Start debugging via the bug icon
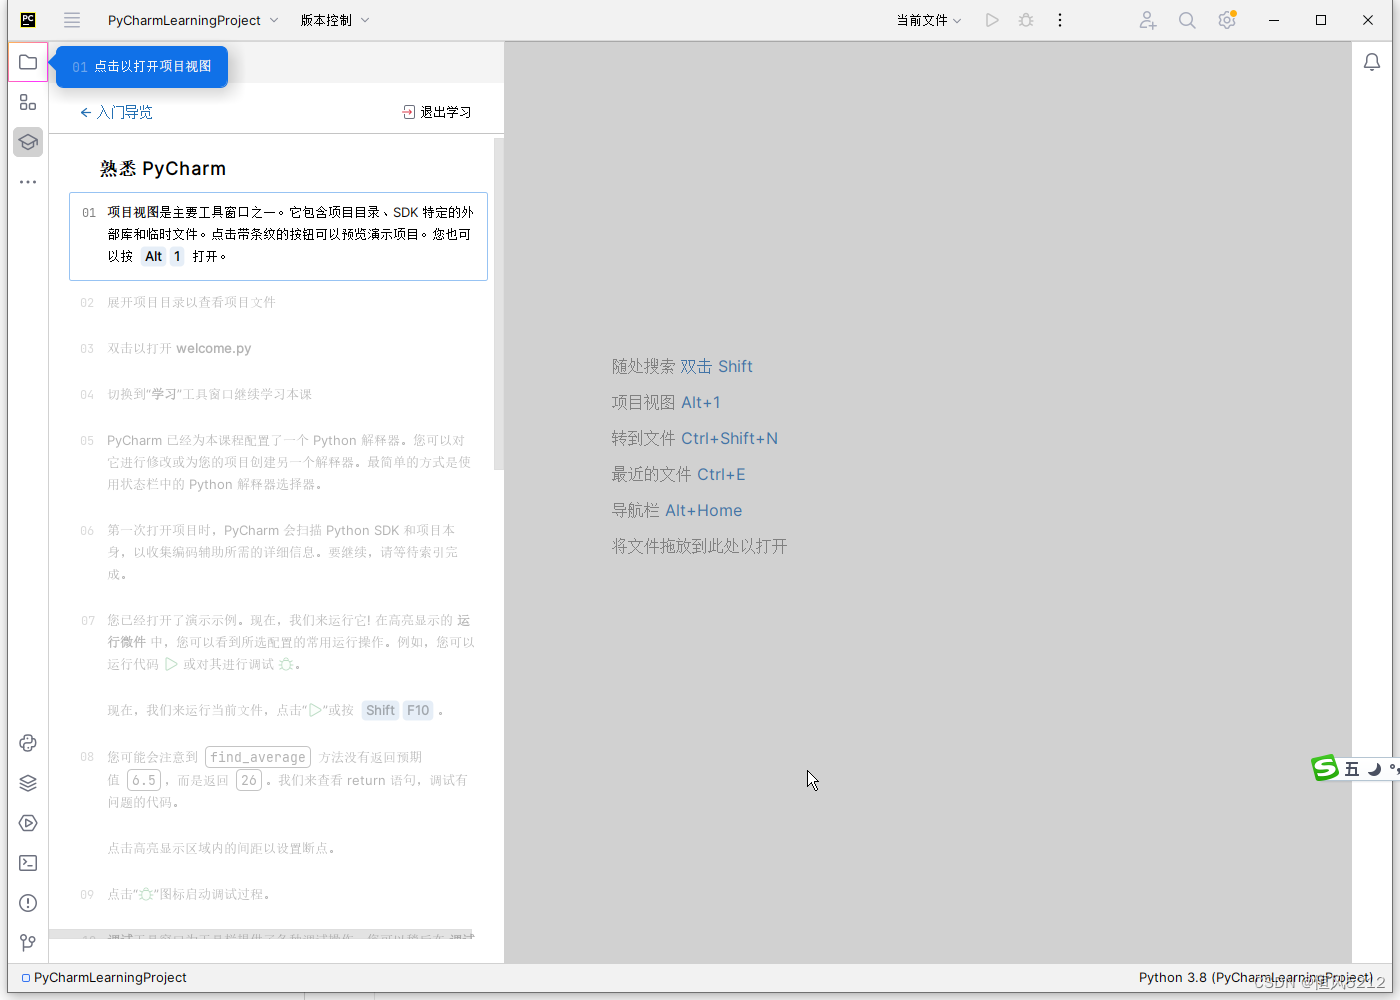Screen dimensions: 1400x1000 (x=1026, y=19)
